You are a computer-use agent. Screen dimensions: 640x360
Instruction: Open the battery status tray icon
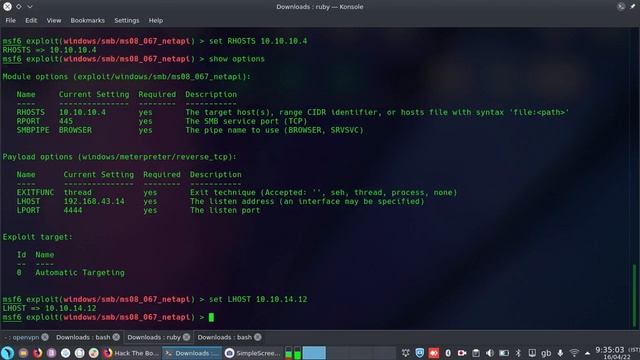click(504, 353)
